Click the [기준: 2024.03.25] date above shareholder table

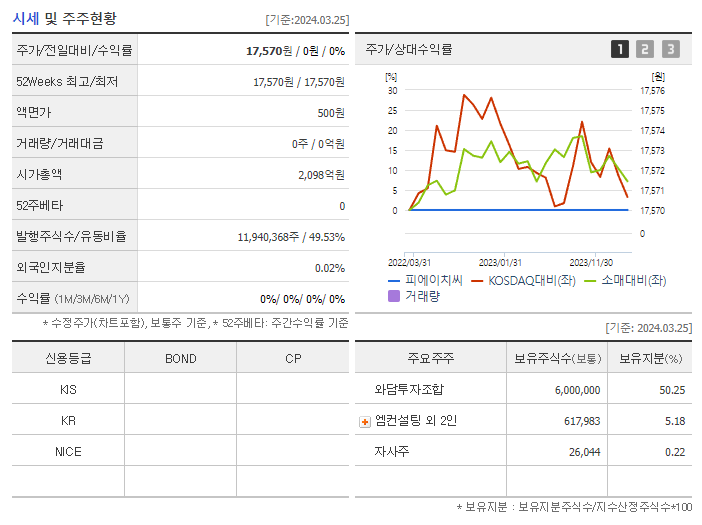coord(649,328)
